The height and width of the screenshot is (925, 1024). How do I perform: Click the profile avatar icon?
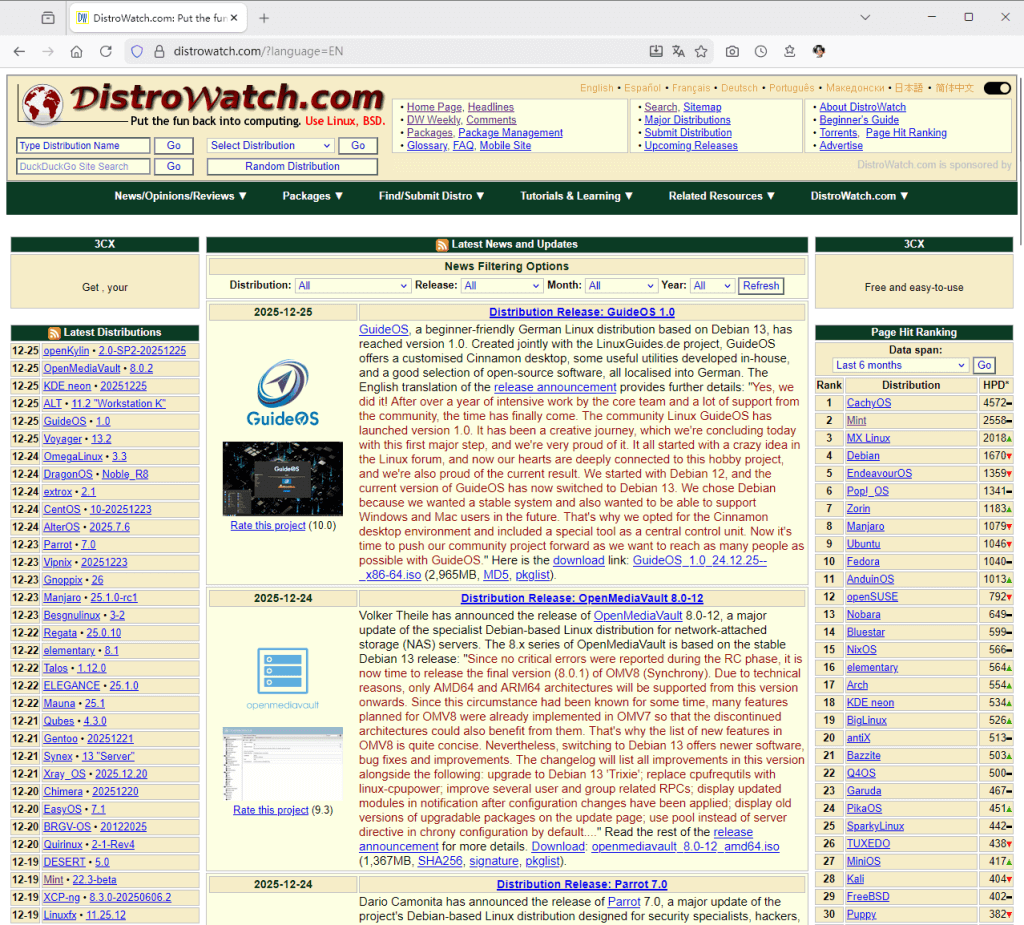point(818,51)
